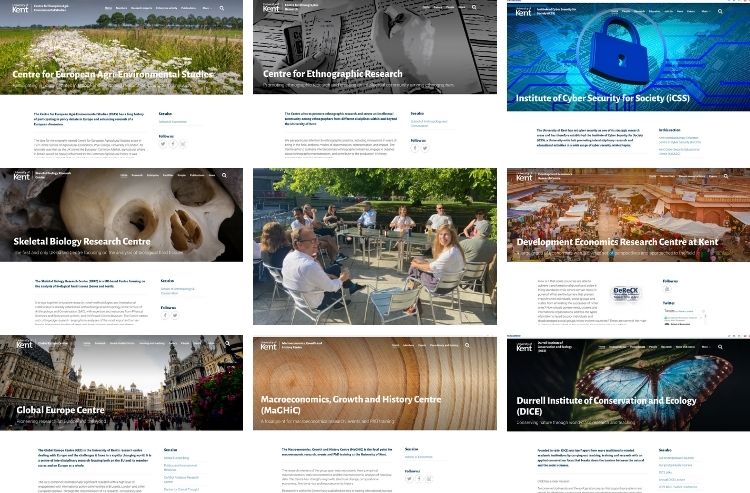The image size is (750, 493).
Task: Click search icon on Agri-Environmental Studies page
Action: click(222, 8)
